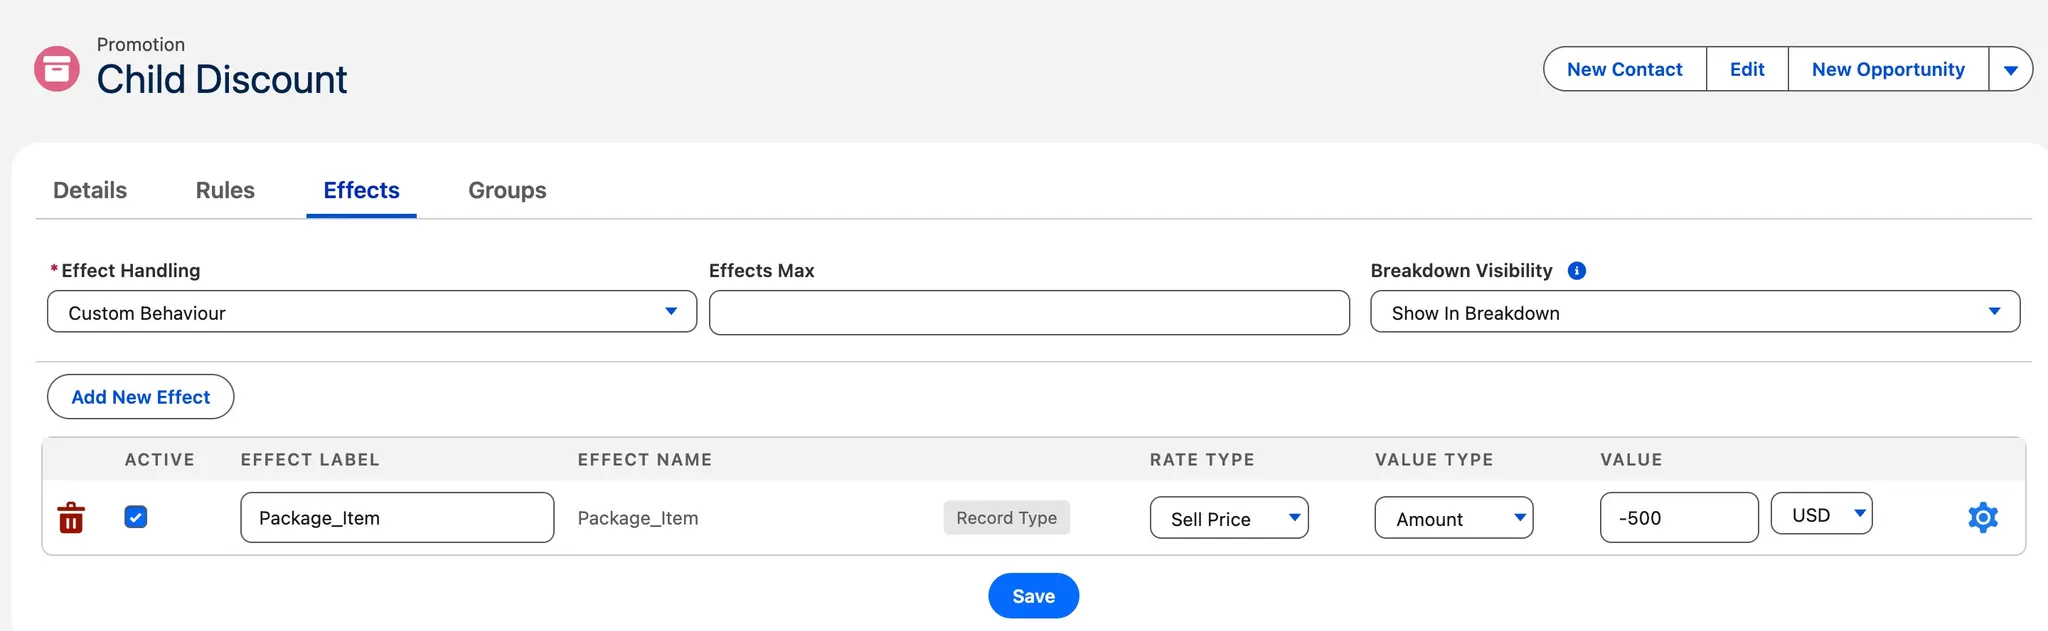This screenshot has width=2048, height=631.
Task: Expand the Breakdown Visibility dropdown
Action: (x=1694, y=312)
